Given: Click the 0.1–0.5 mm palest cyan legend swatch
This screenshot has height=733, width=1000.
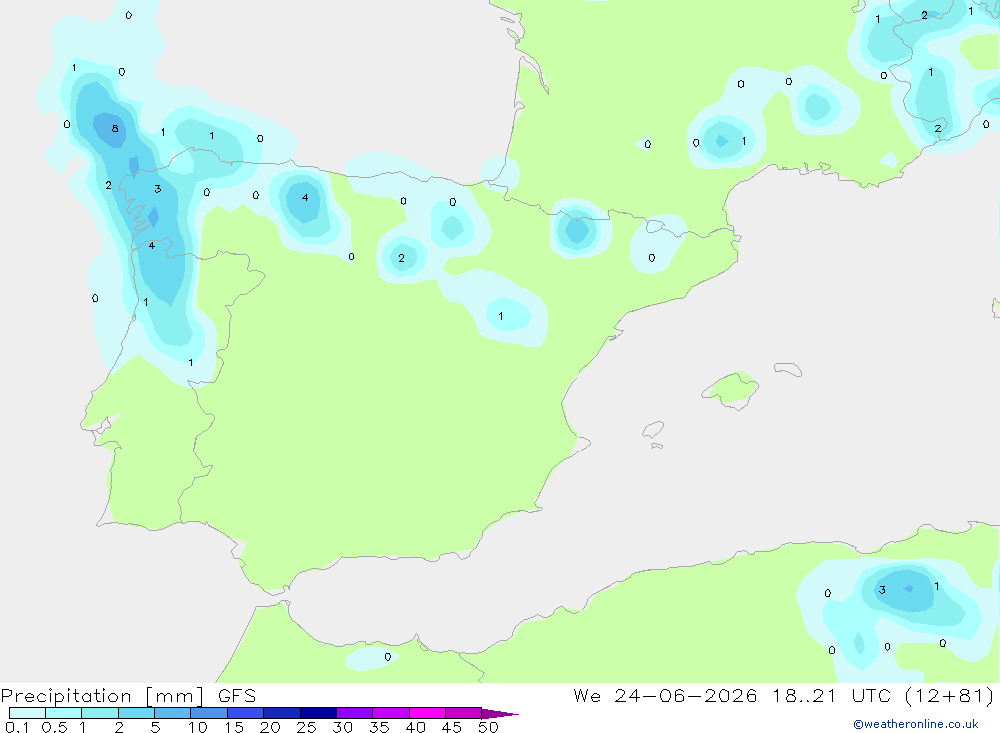Looking at the screenshot, I should pyautogui.click(x=27, y=713).
